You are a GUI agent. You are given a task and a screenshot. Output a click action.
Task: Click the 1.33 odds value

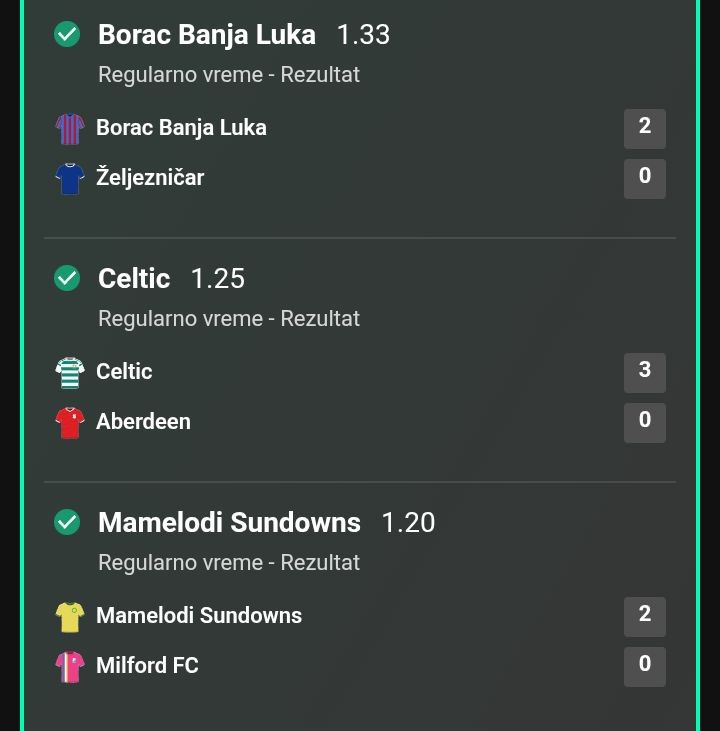pyautogui.click(x=363, y=34)
